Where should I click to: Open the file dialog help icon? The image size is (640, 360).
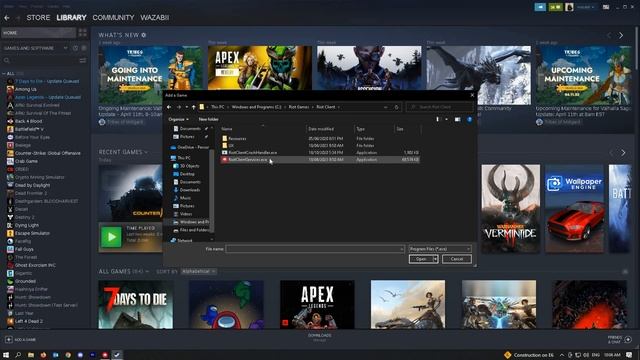pyautogui.click(x=469, y=120)
